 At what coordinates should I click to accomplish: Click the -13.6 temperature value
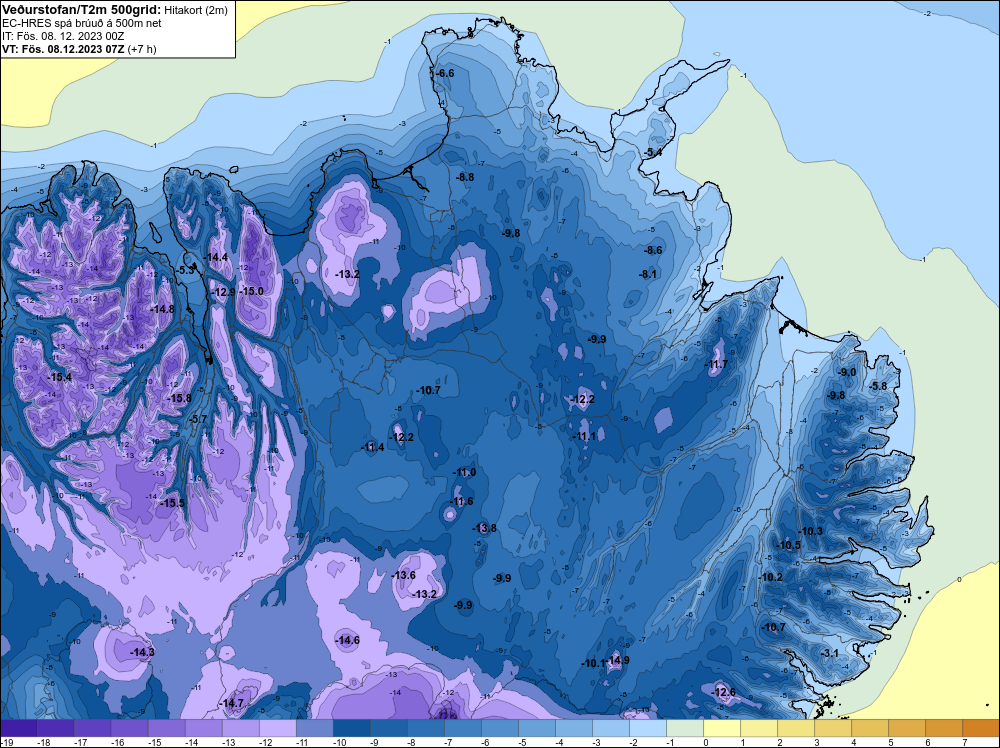pos(404,575)
